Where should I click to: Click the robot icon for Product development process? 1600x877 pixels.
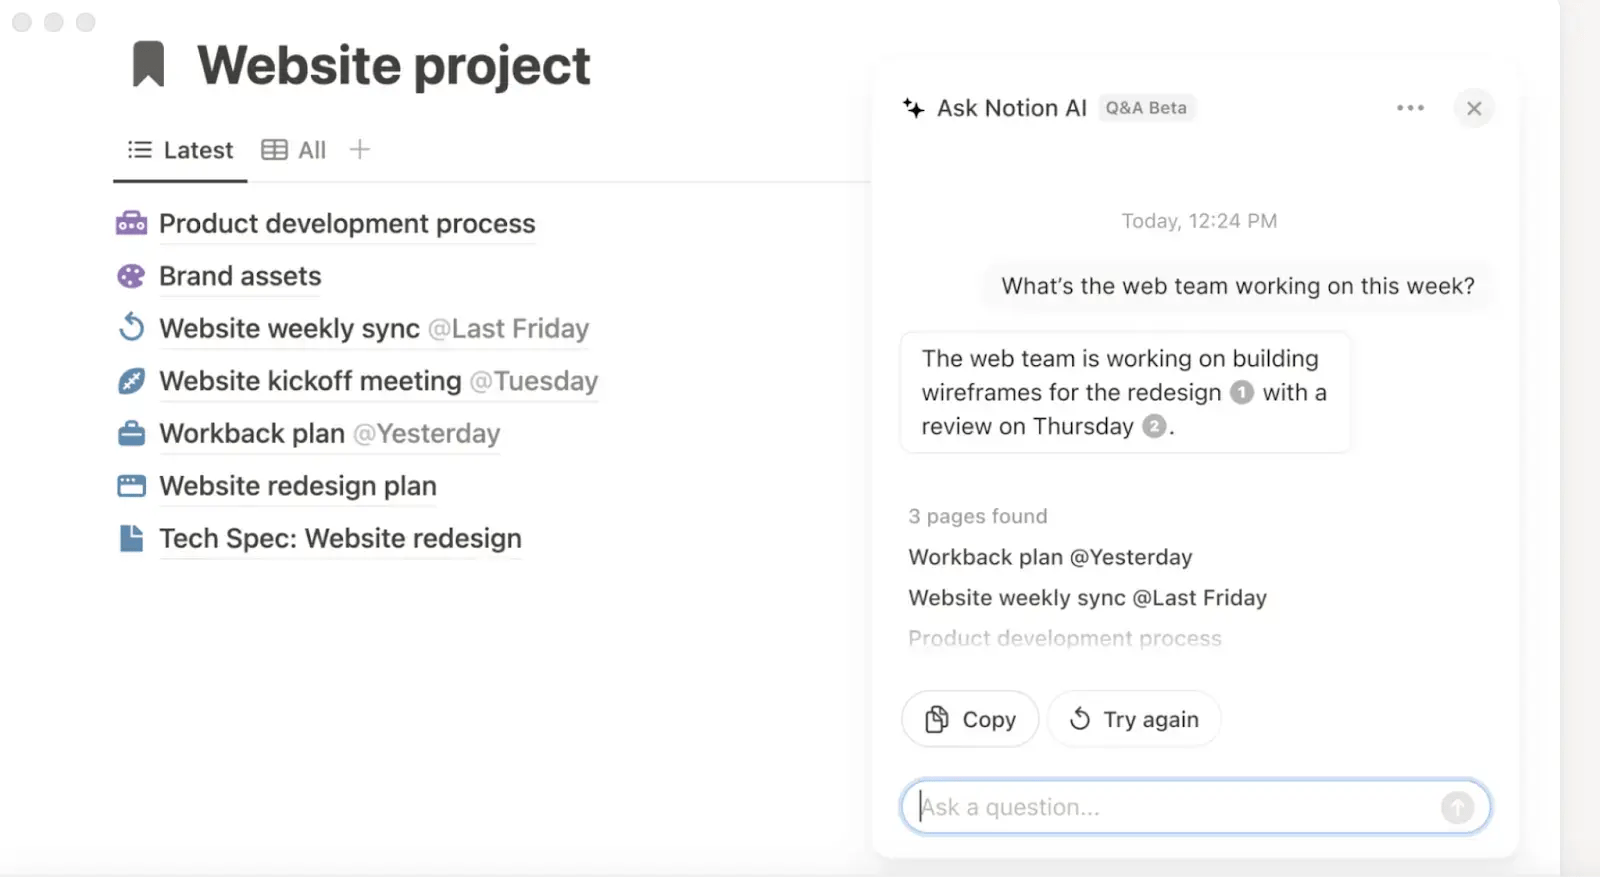click(131, 223)
